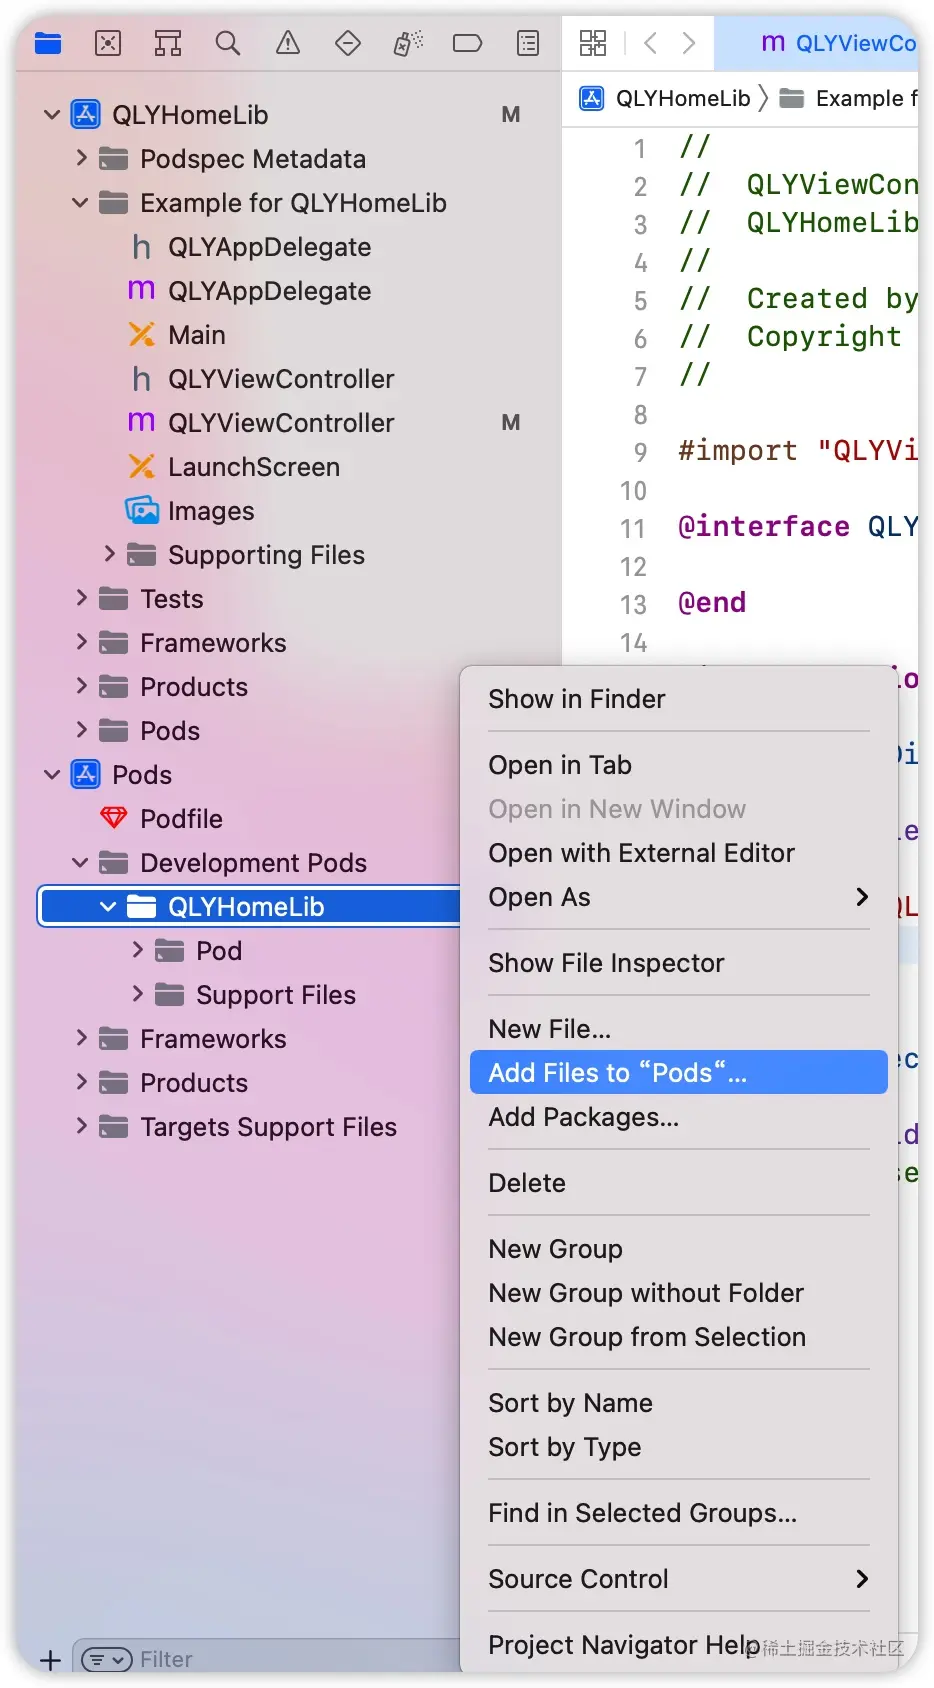Open the Find navigator magnifier icon
The height and width of the screenshot is (1688, 934).
(228, 43)
